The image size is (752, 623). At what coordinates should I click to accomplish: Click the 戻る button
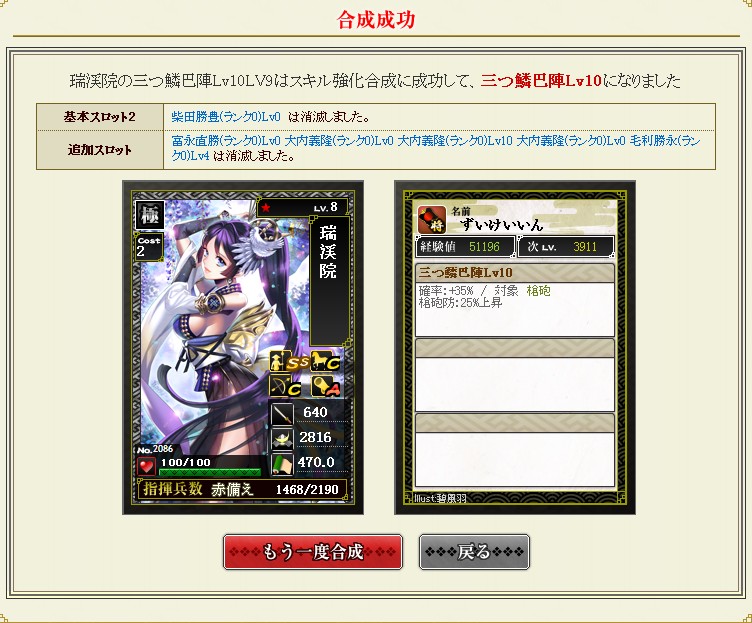pyautogui.click(x=474, y=552)
